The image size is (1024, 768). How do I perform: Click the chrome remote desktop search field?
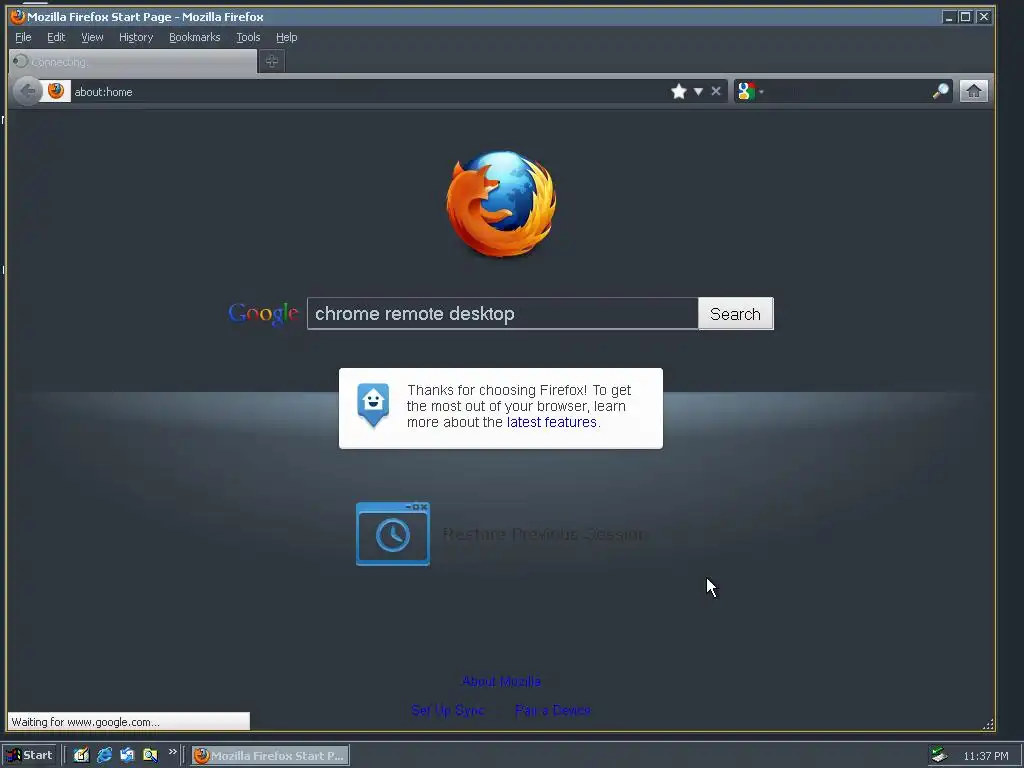(502, 313)
